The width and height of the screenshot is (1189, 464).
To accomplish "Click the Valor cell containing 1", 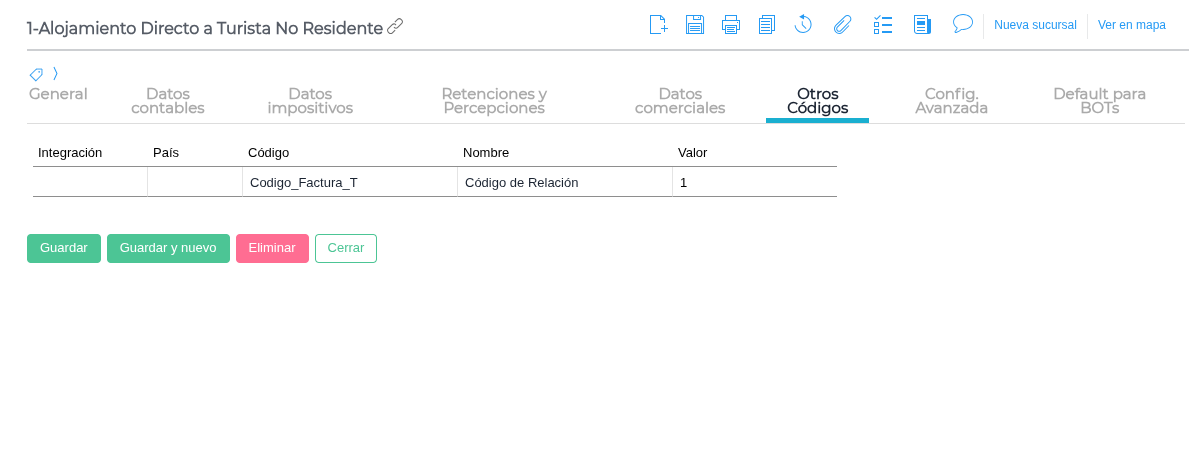I will tap(754, 182).
